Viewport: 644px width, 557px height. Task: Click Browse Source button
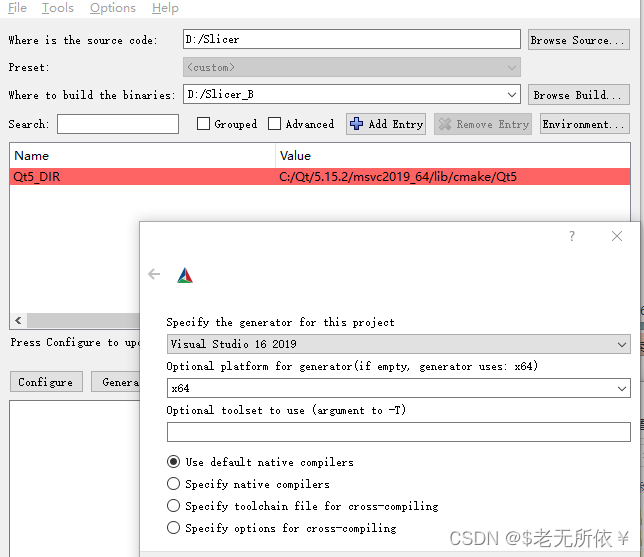578,40
